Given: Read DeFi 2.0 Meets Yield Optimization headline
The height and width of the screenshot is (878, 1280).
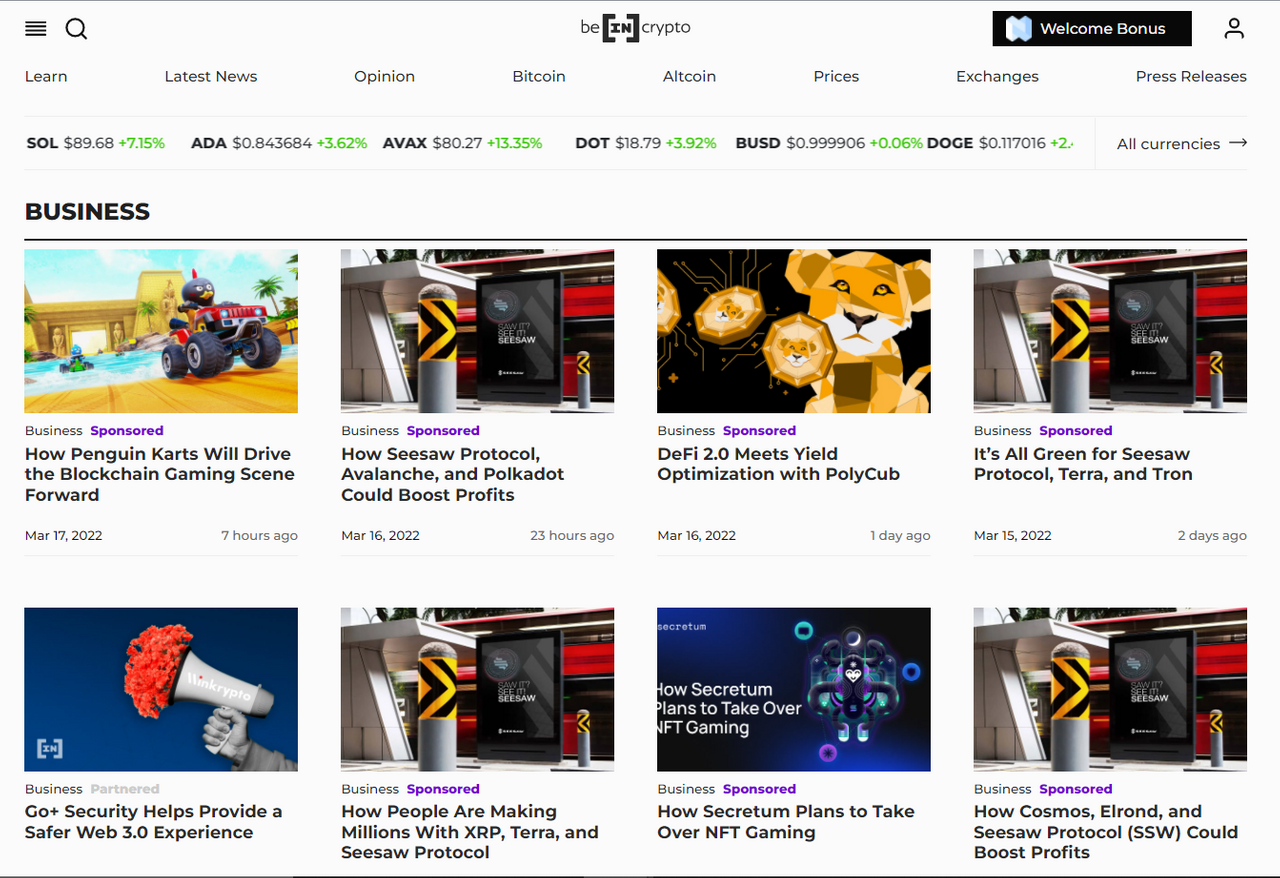Looking at the screenshot, I should click(x=779, y=464).
